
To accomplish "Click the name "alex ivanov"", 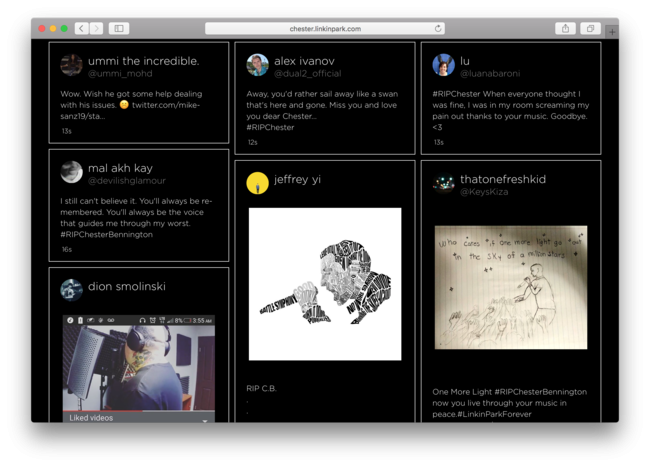I will (x=304, y=61).
